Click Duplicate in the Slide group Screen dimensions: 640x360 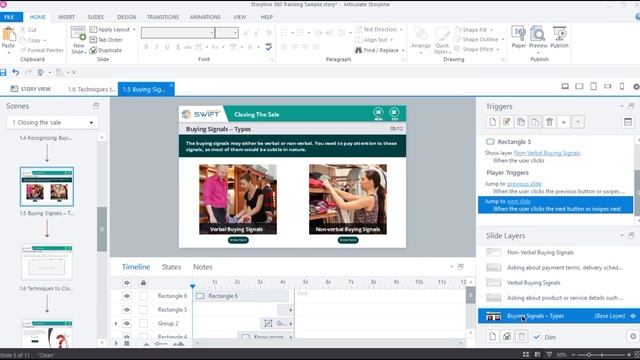click(106, 50)
